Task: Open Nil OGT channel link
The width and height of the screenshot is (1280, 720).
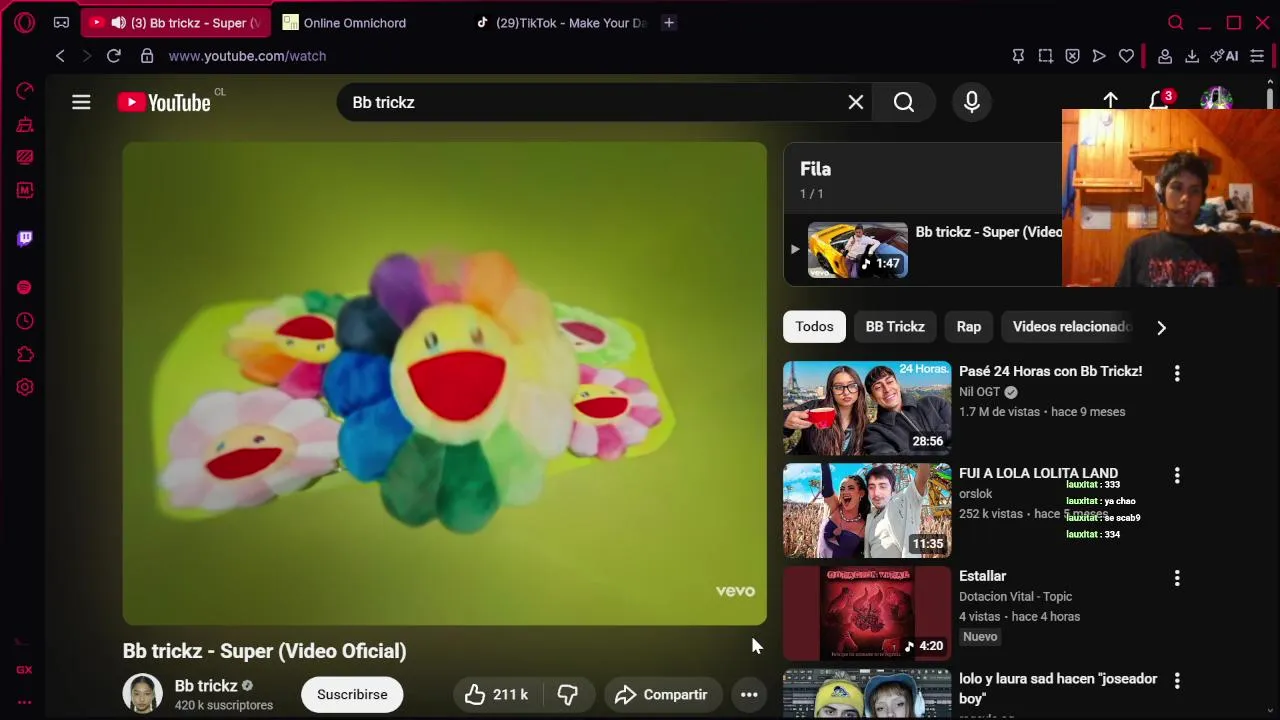Action: click(979, 392)
